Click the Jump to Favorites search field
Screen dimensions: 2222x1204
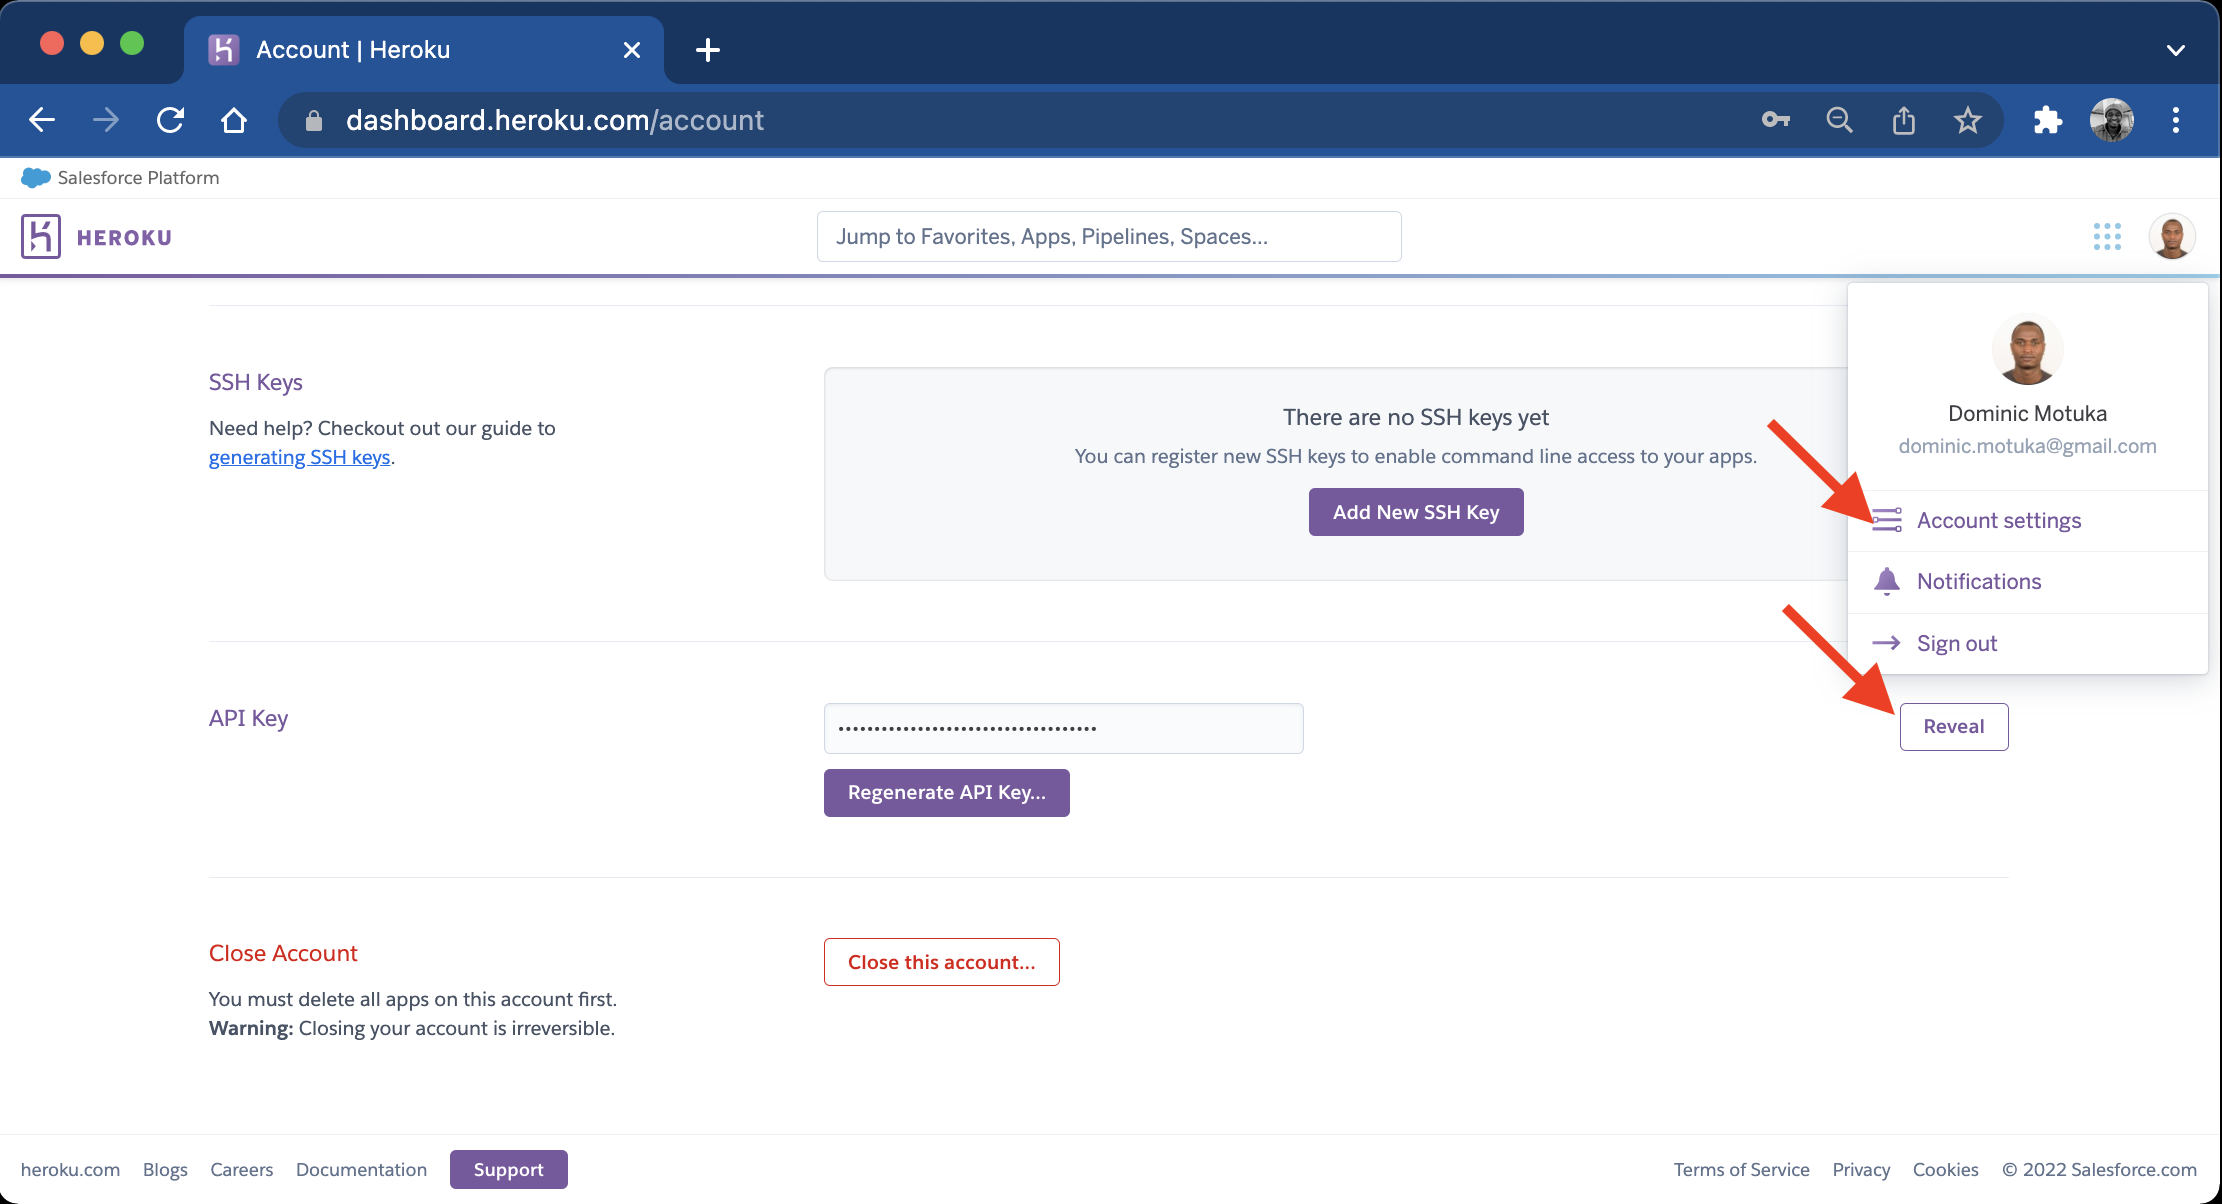(1108, 236)
